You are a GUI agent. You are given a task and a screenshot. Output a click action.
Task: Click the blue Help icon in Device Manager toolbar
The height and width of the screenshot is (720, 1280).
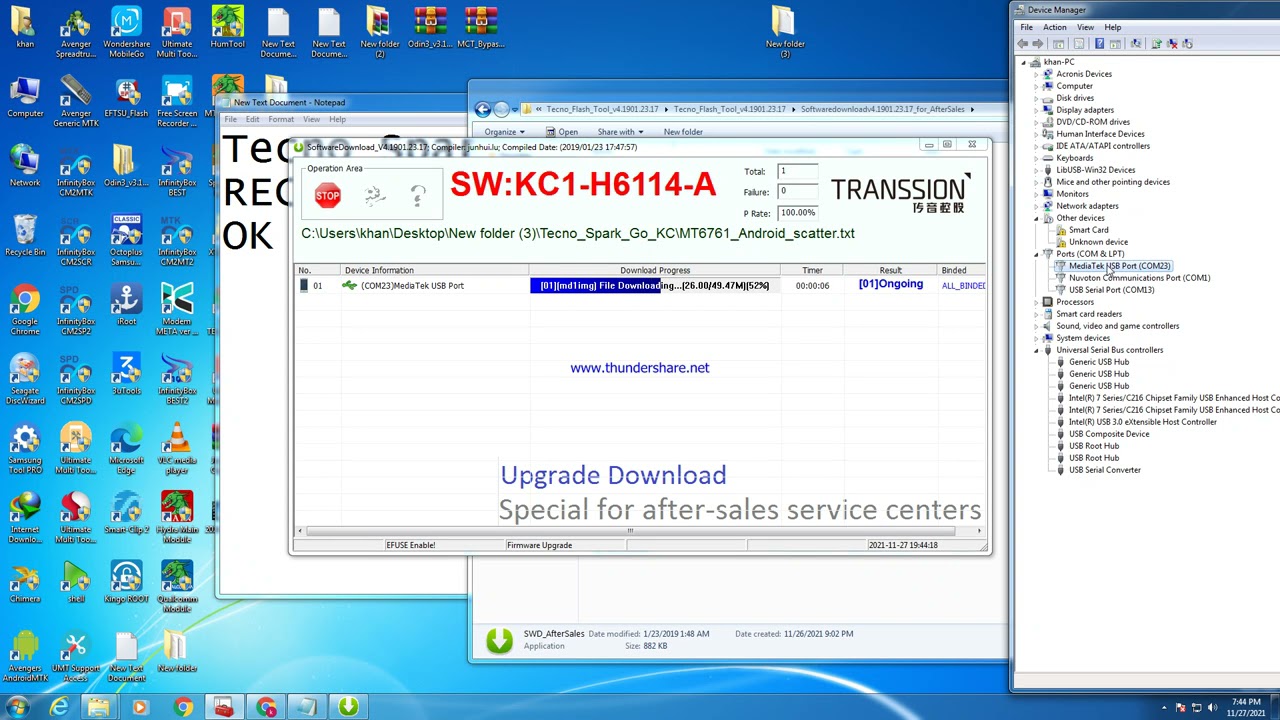(1099, 44)
